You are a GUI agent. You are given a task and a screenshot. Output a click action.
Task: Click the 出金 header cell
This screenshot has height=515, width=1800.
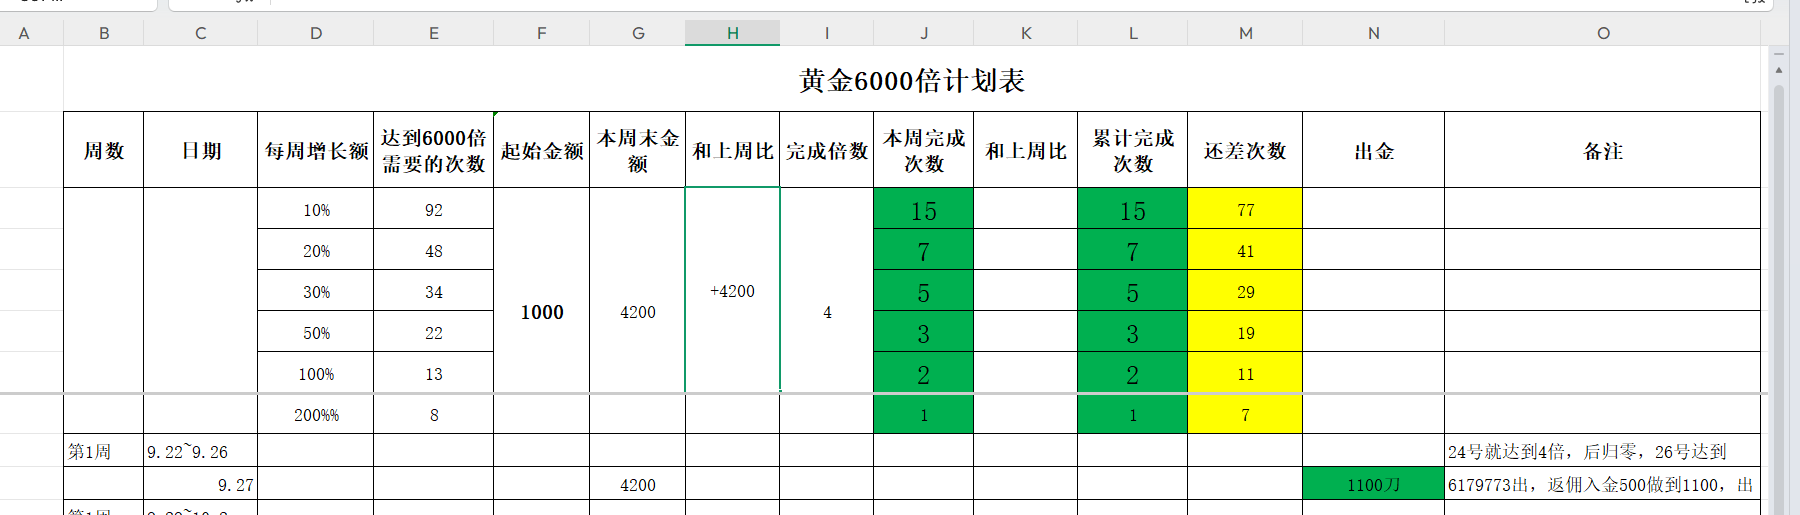click(x=1373, y=151)
